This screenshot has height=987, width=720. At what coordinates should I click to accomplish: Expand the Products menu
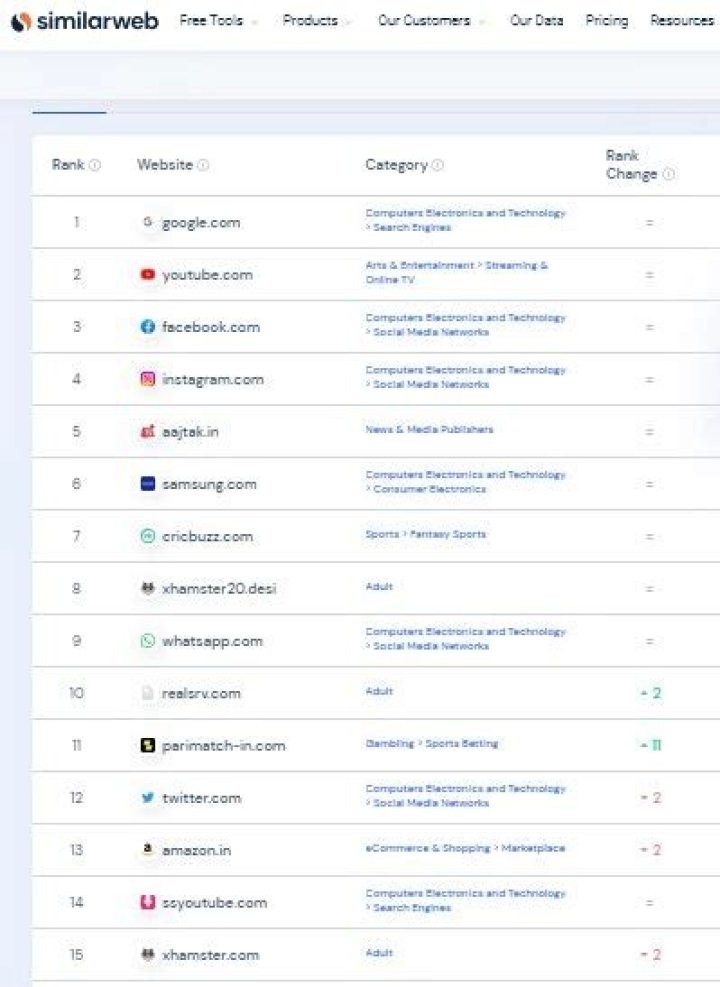[317, 21]
